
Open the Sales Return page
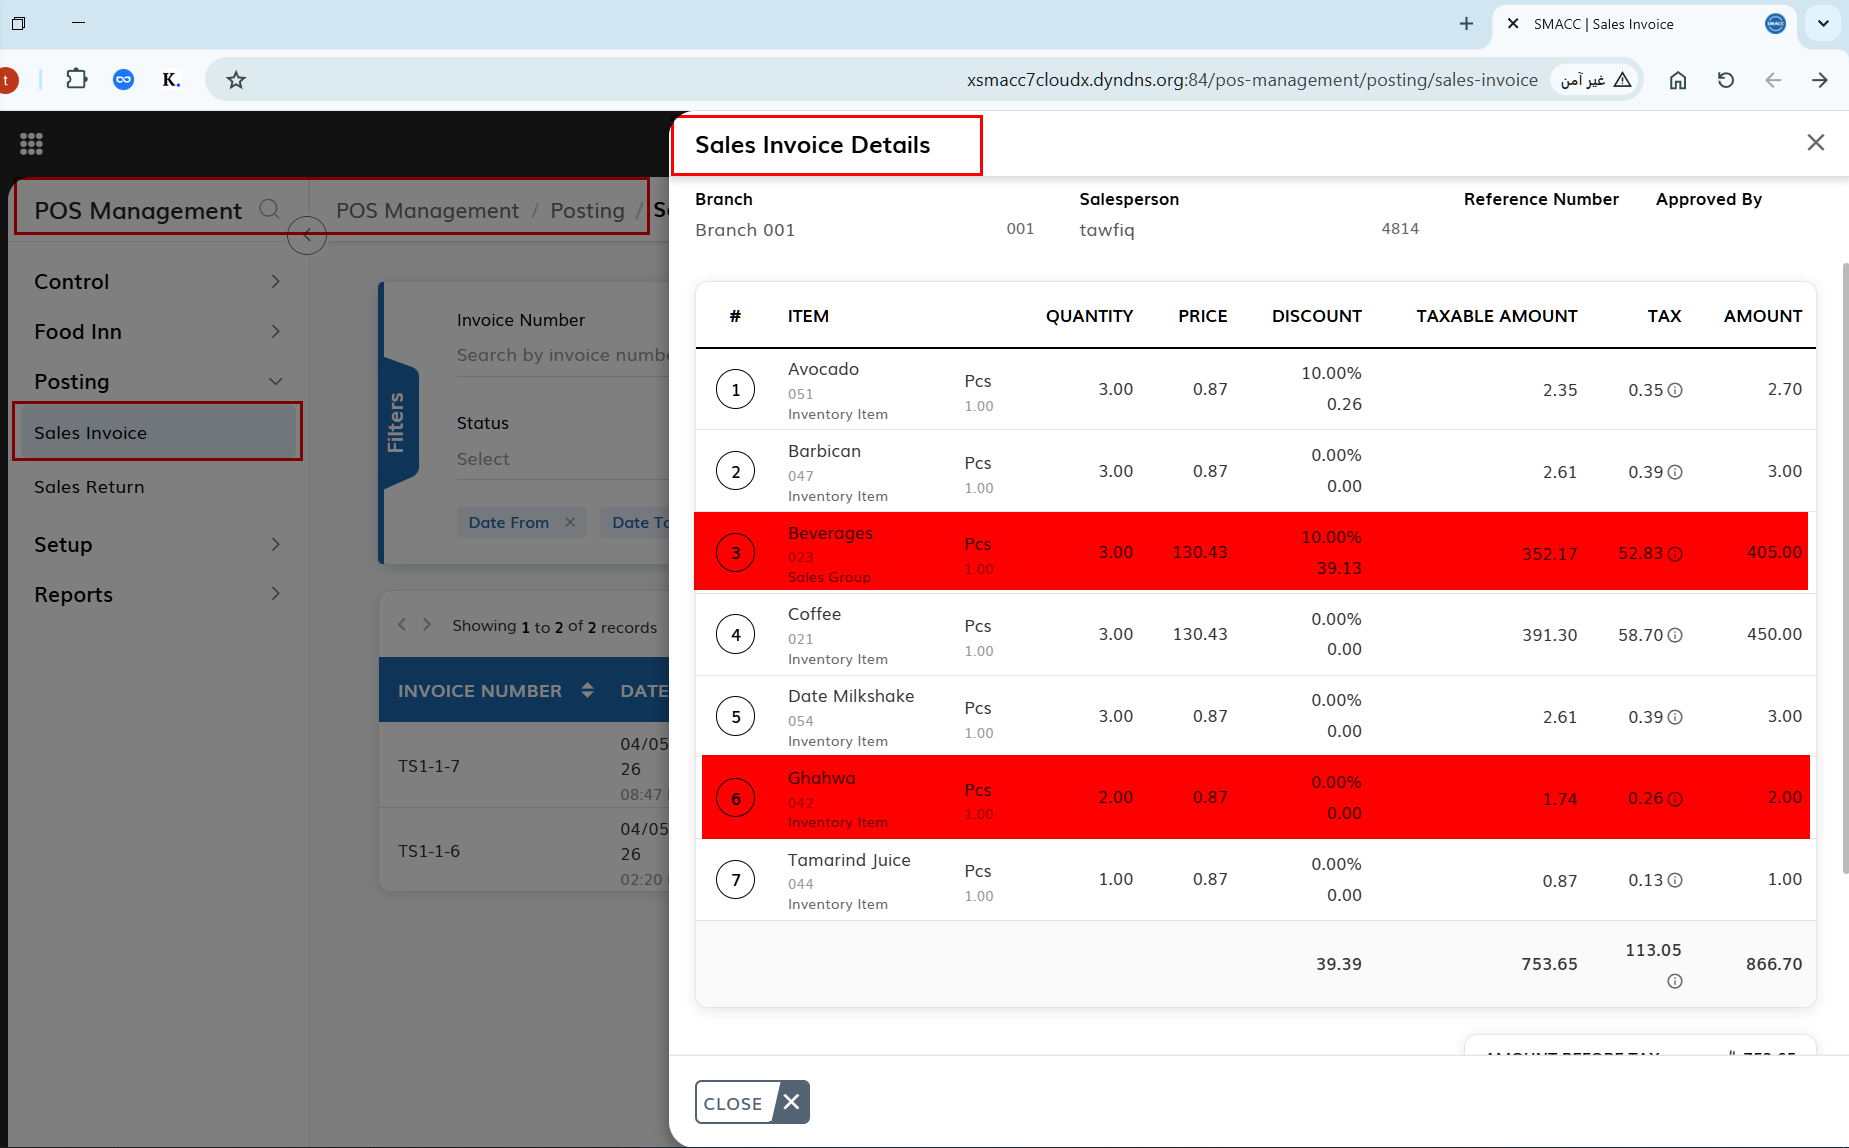89,487
